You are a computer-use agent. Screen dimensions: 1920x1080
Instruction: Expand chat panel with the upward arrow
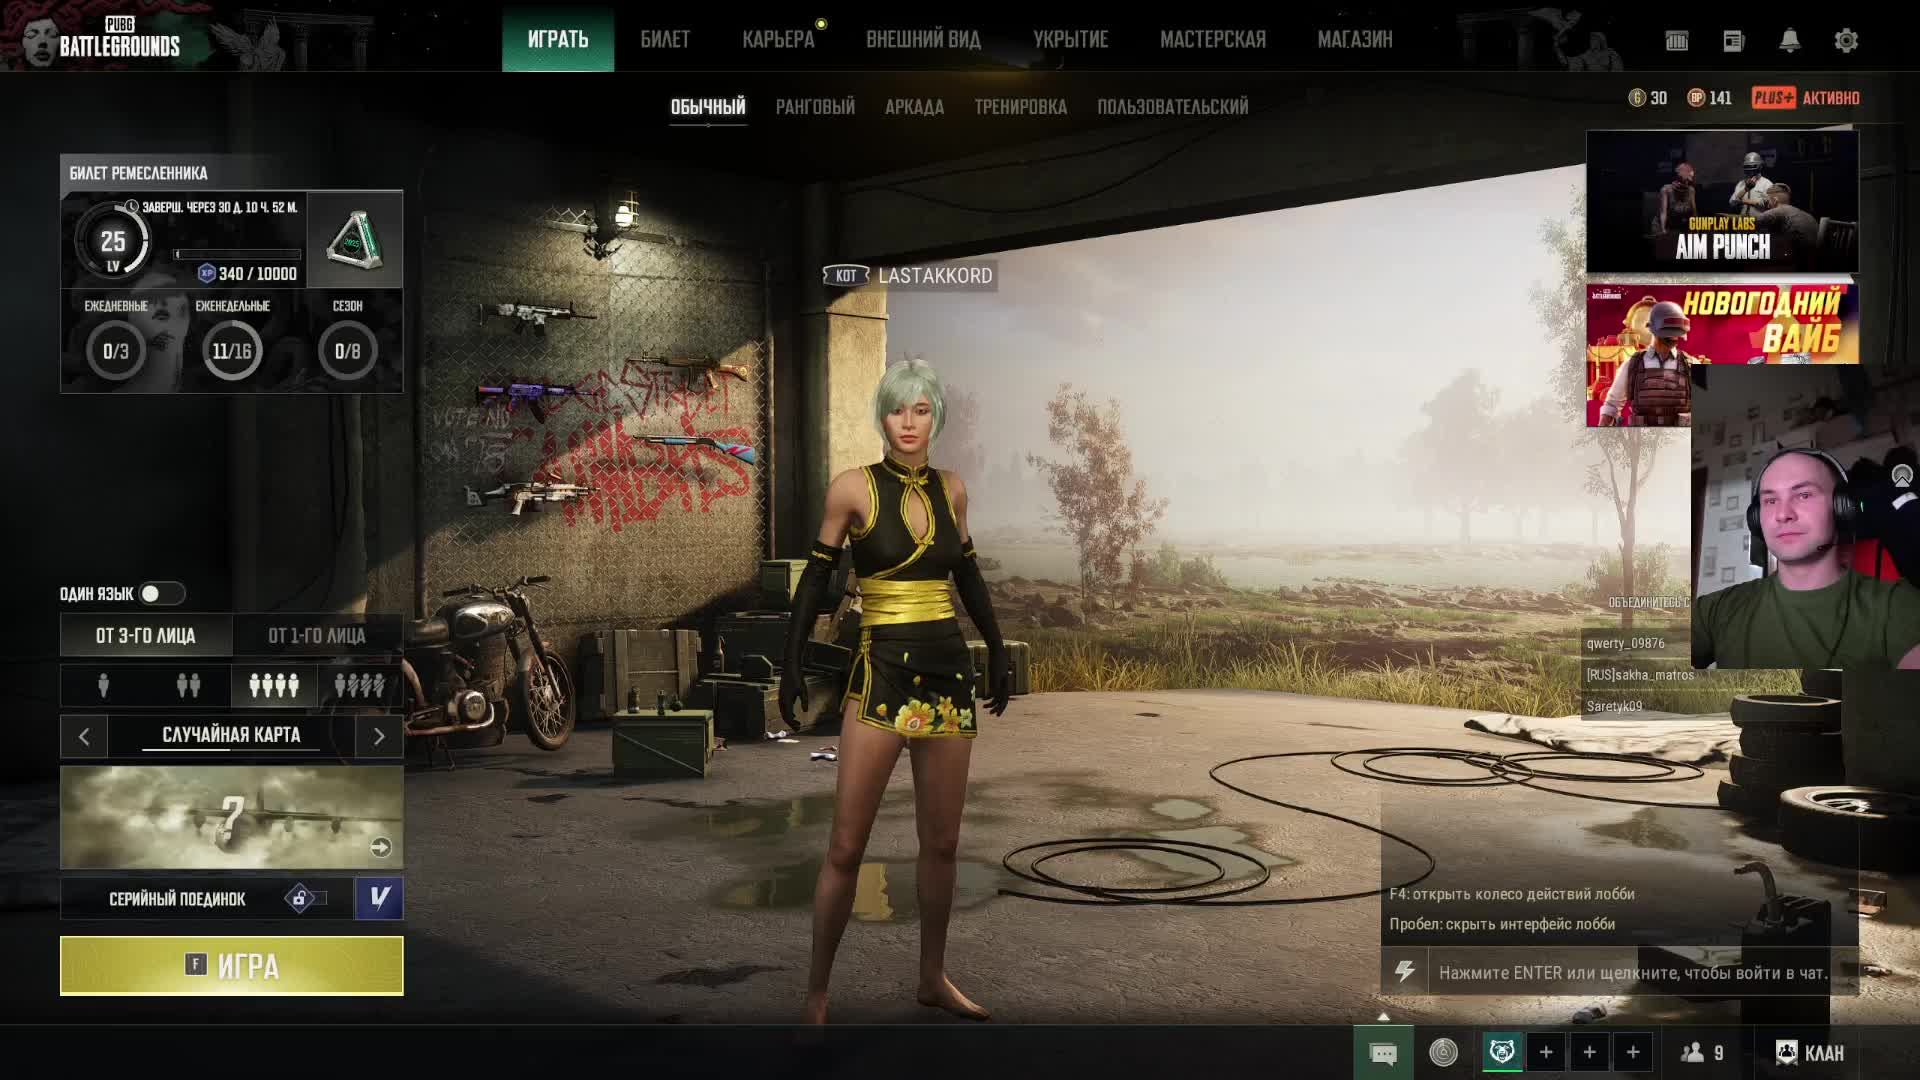click(x=1383, y=1017)
